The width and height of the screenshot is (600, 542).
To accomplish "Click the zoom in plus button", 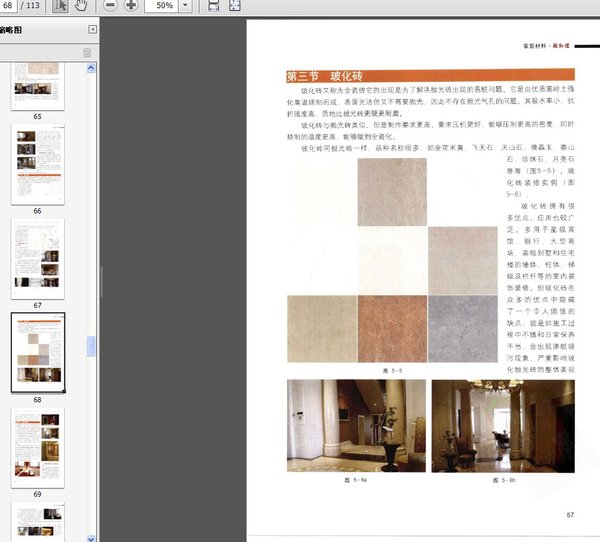I will pyautogui.click(x=131, y=6).
